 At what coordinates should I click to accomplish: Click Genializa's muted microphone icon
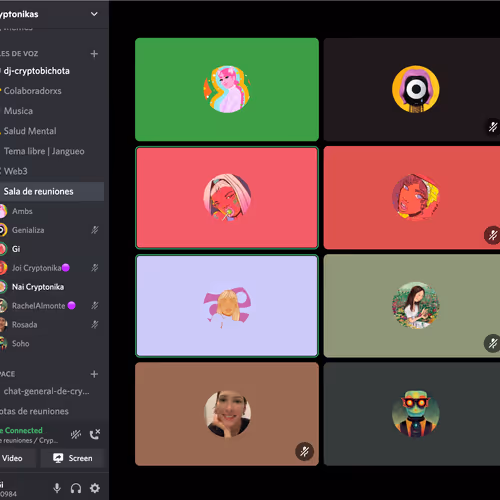tap(95, 230)
